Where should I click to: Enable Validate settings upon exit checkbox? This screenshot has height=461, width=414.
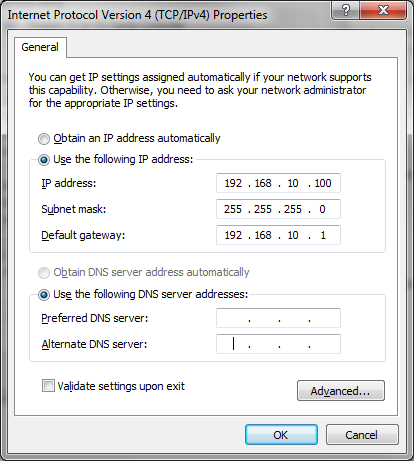[x=48, y=386]
